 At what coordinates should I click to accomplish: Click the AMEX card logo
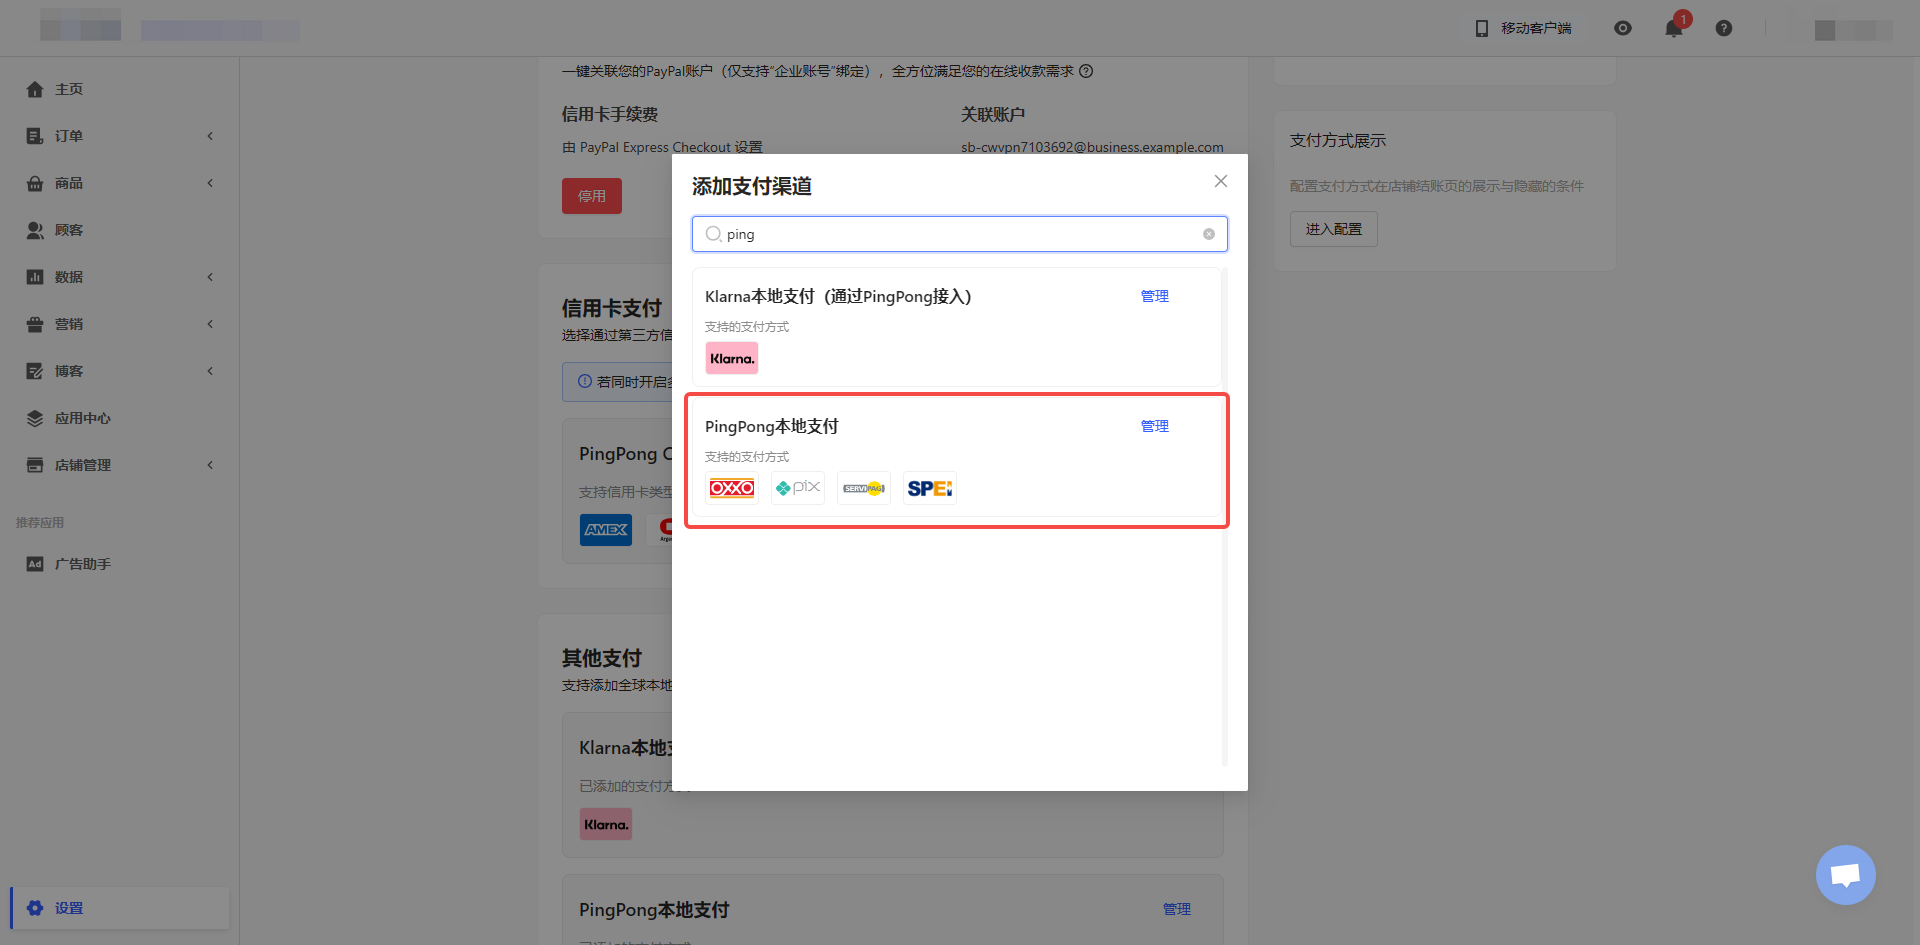606,529
